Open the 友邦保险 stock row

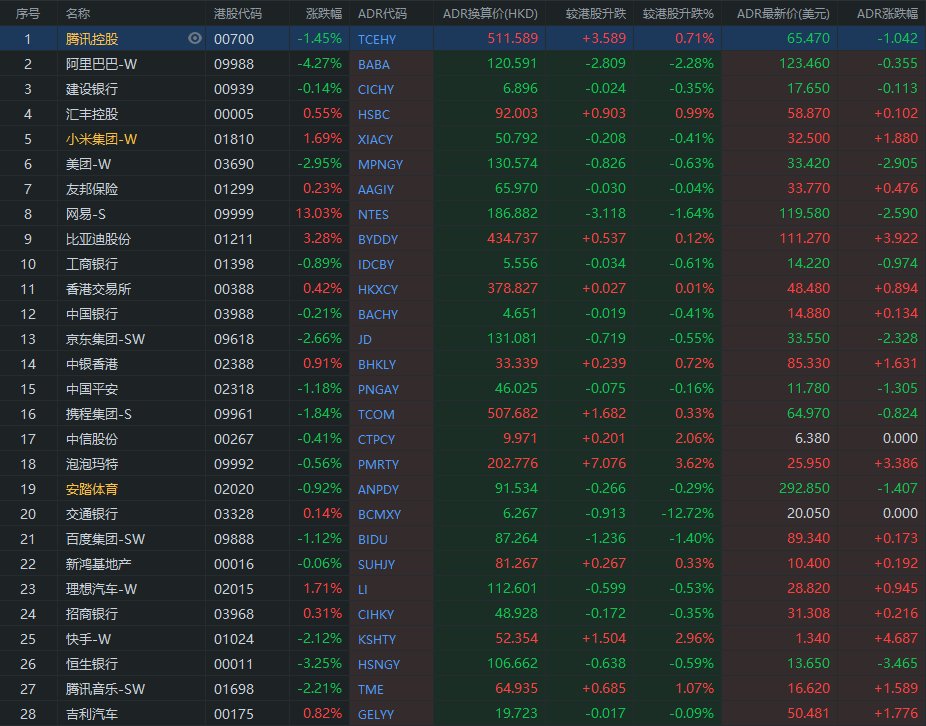point(463,188)
